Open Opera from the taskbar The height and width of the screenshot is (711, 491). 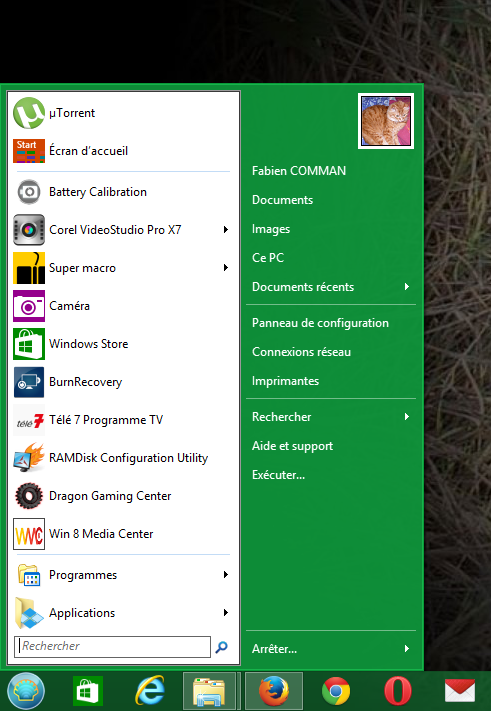pyautogui.click(x=398, y=692)
